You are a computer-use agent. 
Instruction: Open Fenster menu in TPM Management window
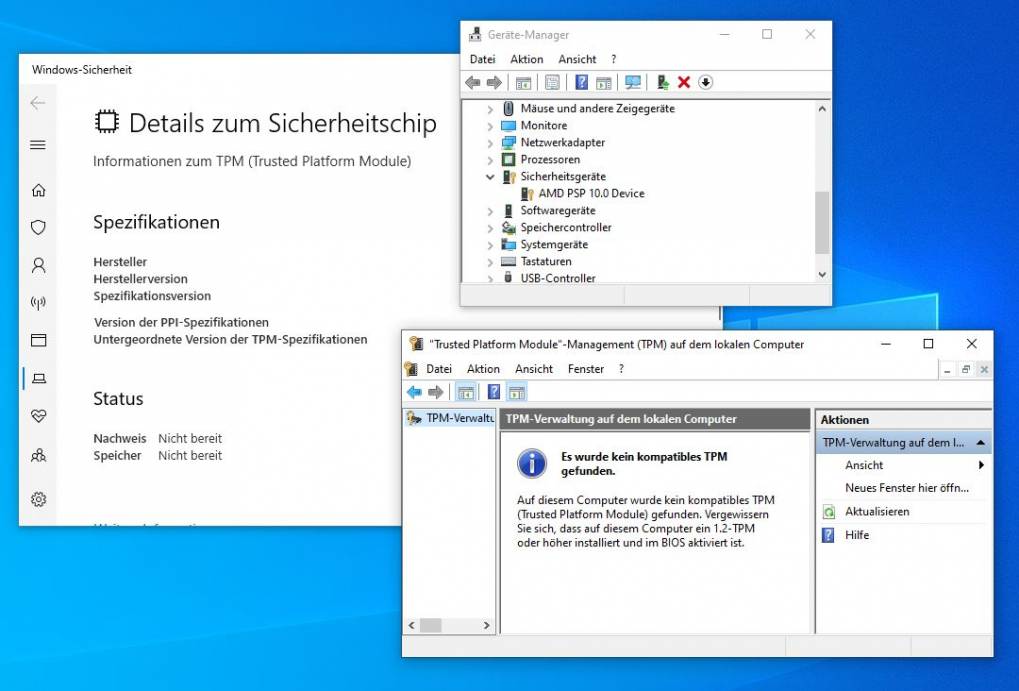(x=586, y=369)
